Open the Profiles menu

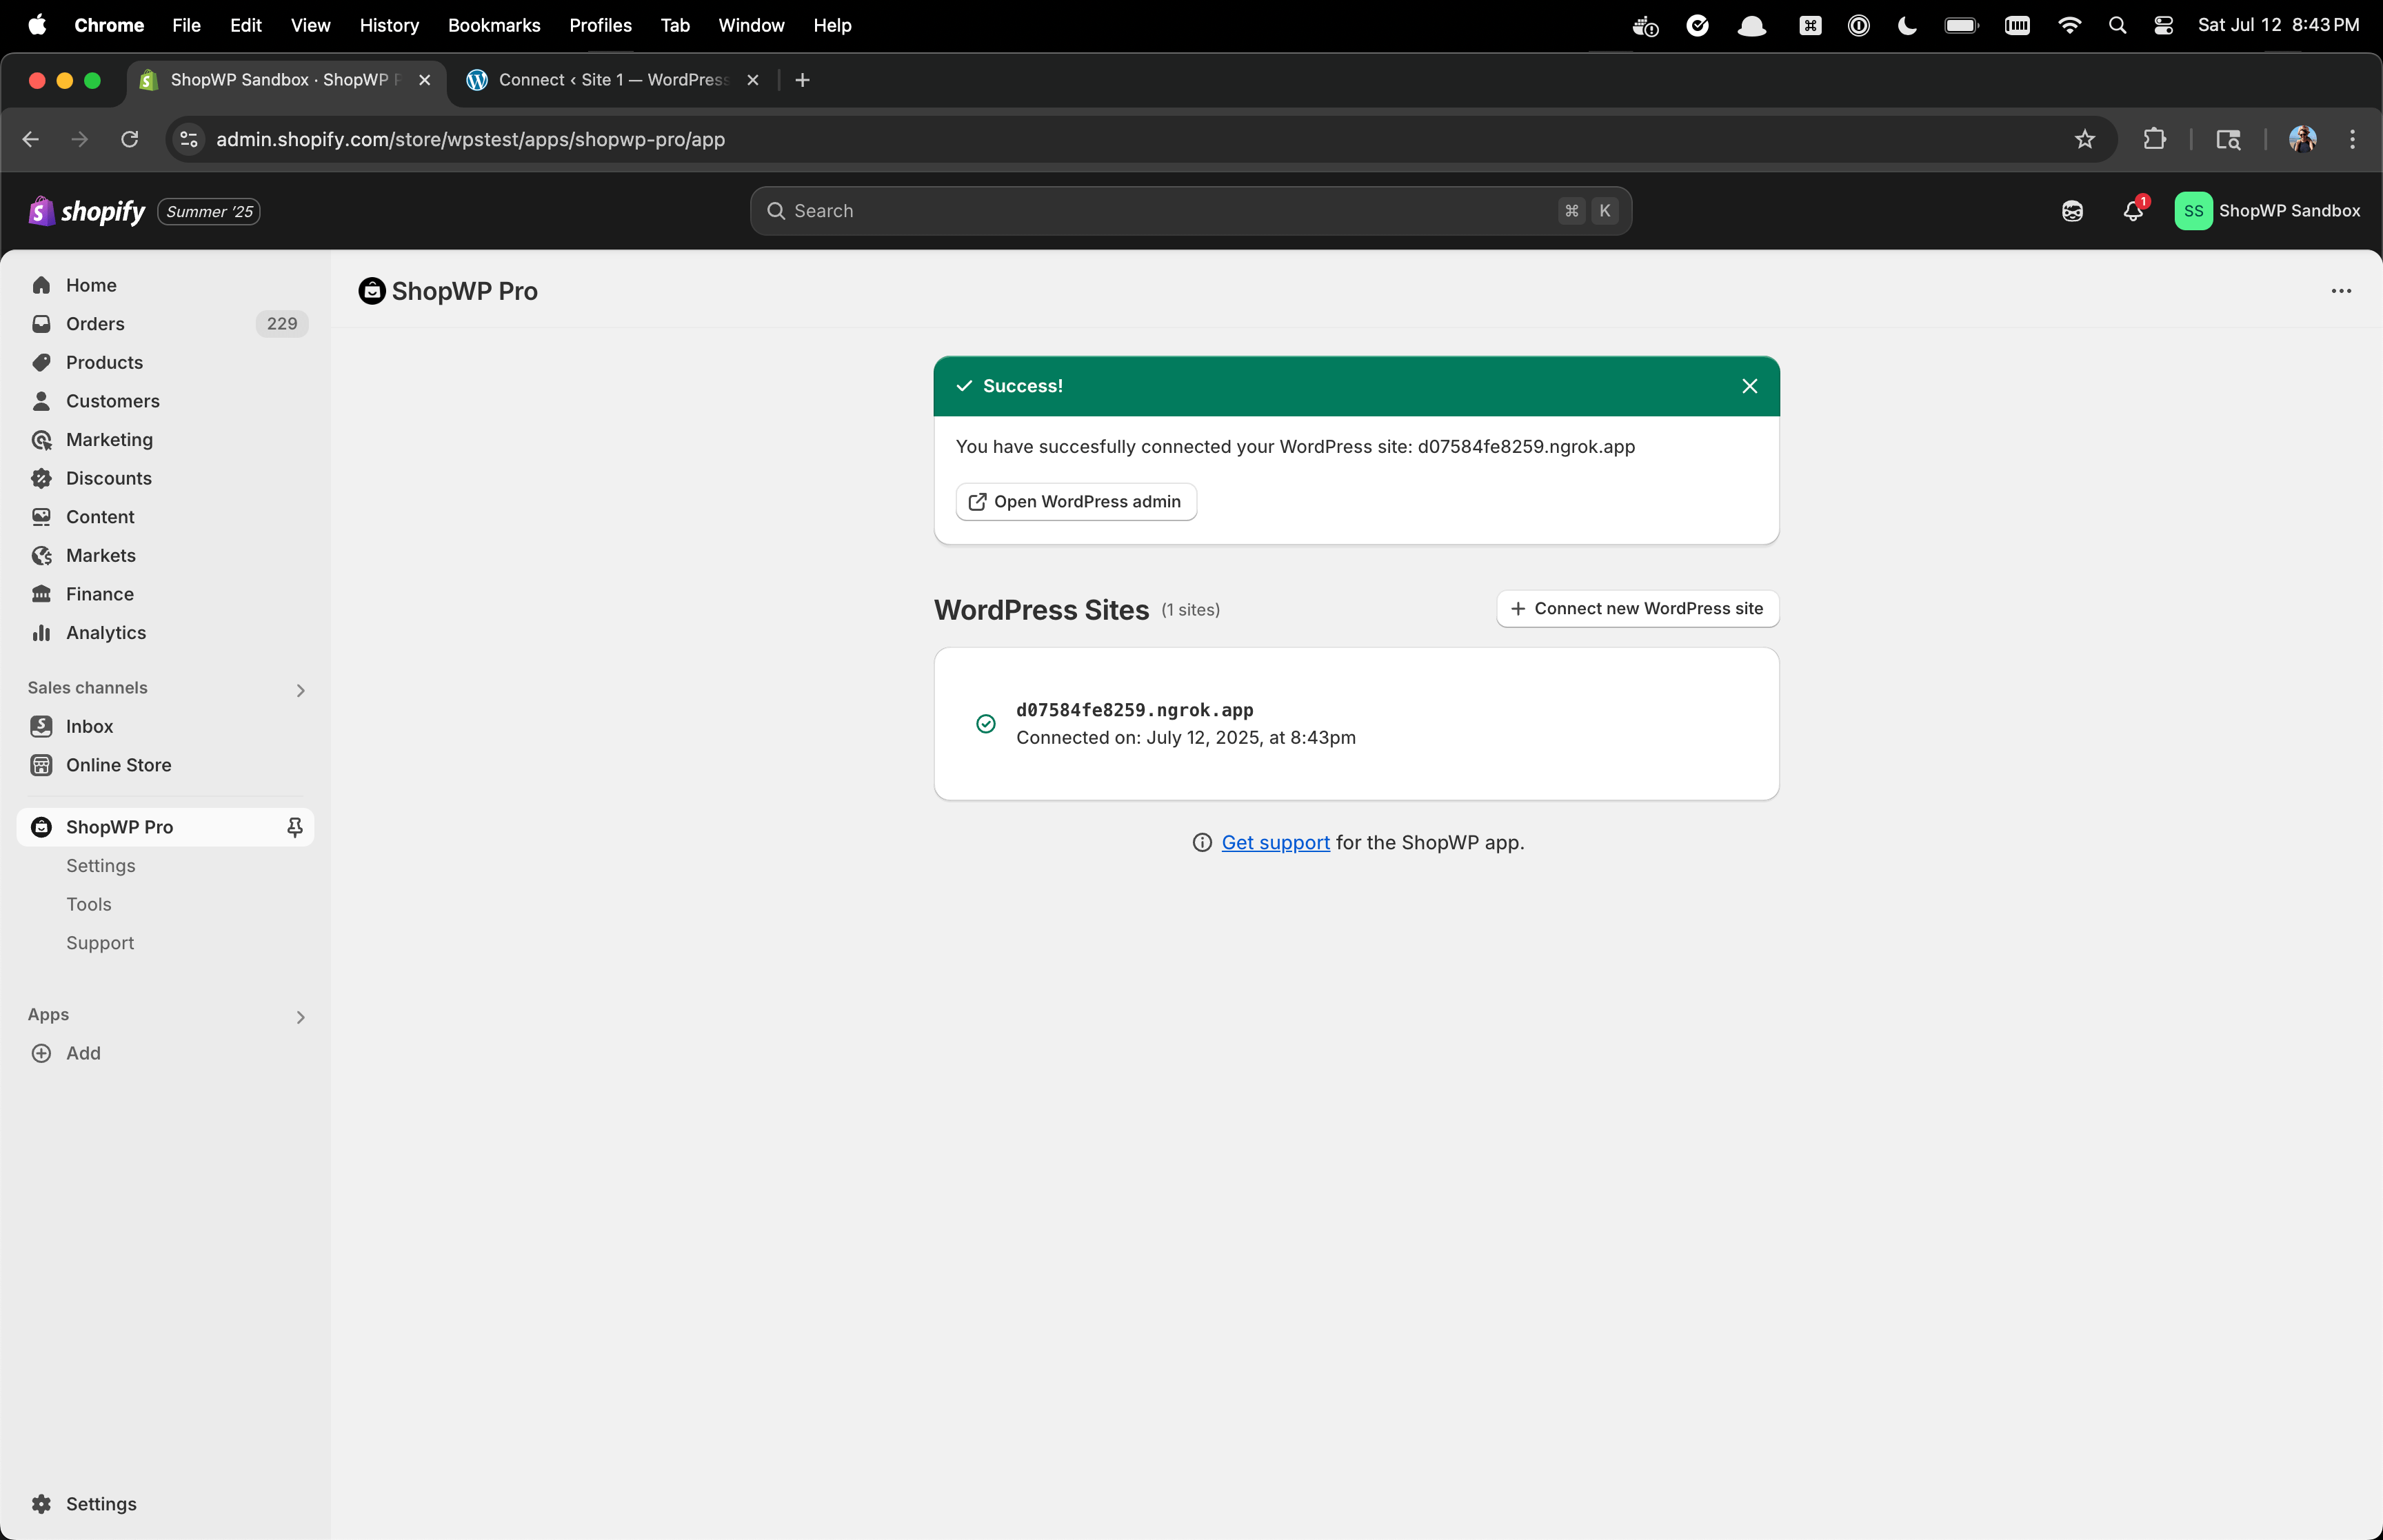pyautogui.click(x=600, y=25)
